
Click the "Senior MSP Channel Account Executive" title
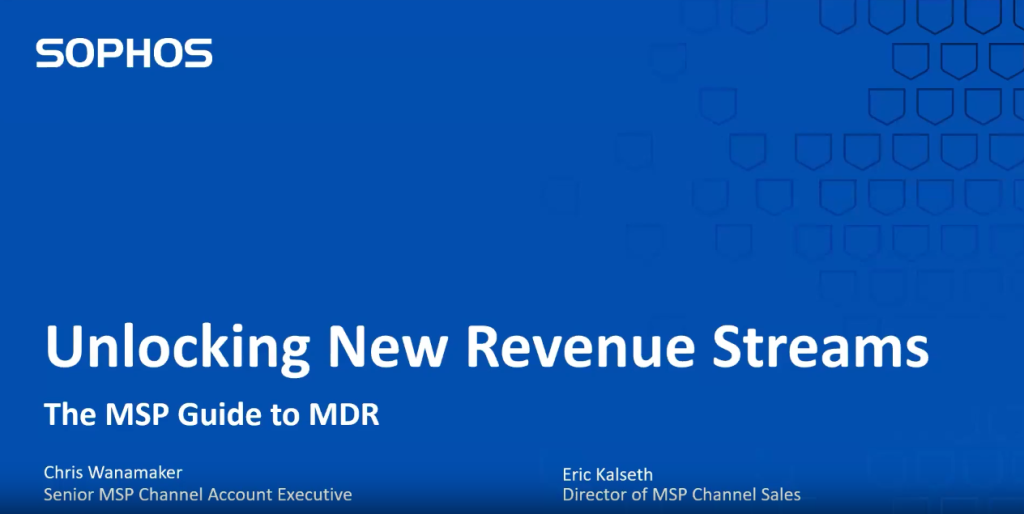[197, 494]
